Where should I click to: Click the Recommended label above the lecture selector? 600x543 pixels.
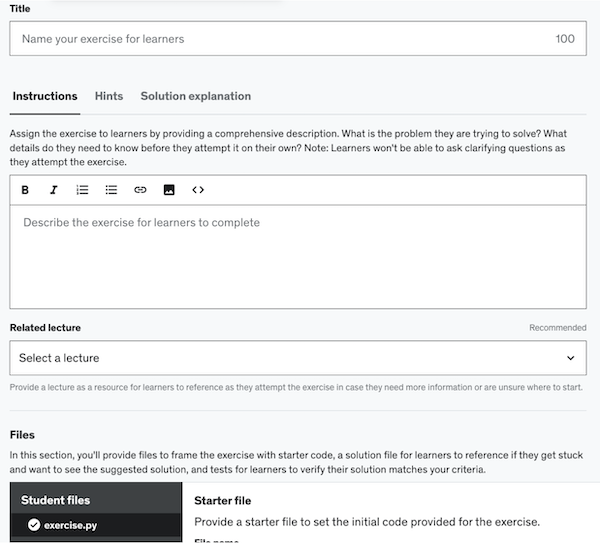pyautogui.click(x=557, y=328)
